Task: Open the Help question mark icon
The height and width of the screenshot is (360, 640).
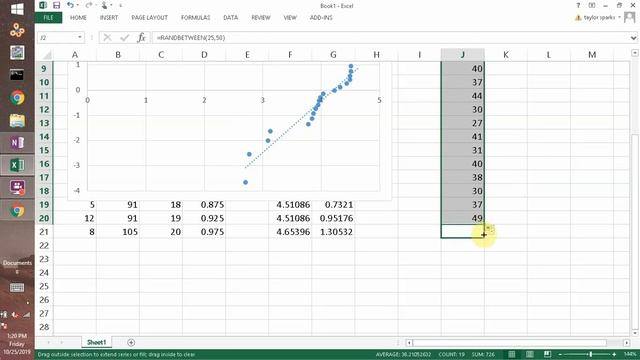Action: tap(578, 6)
